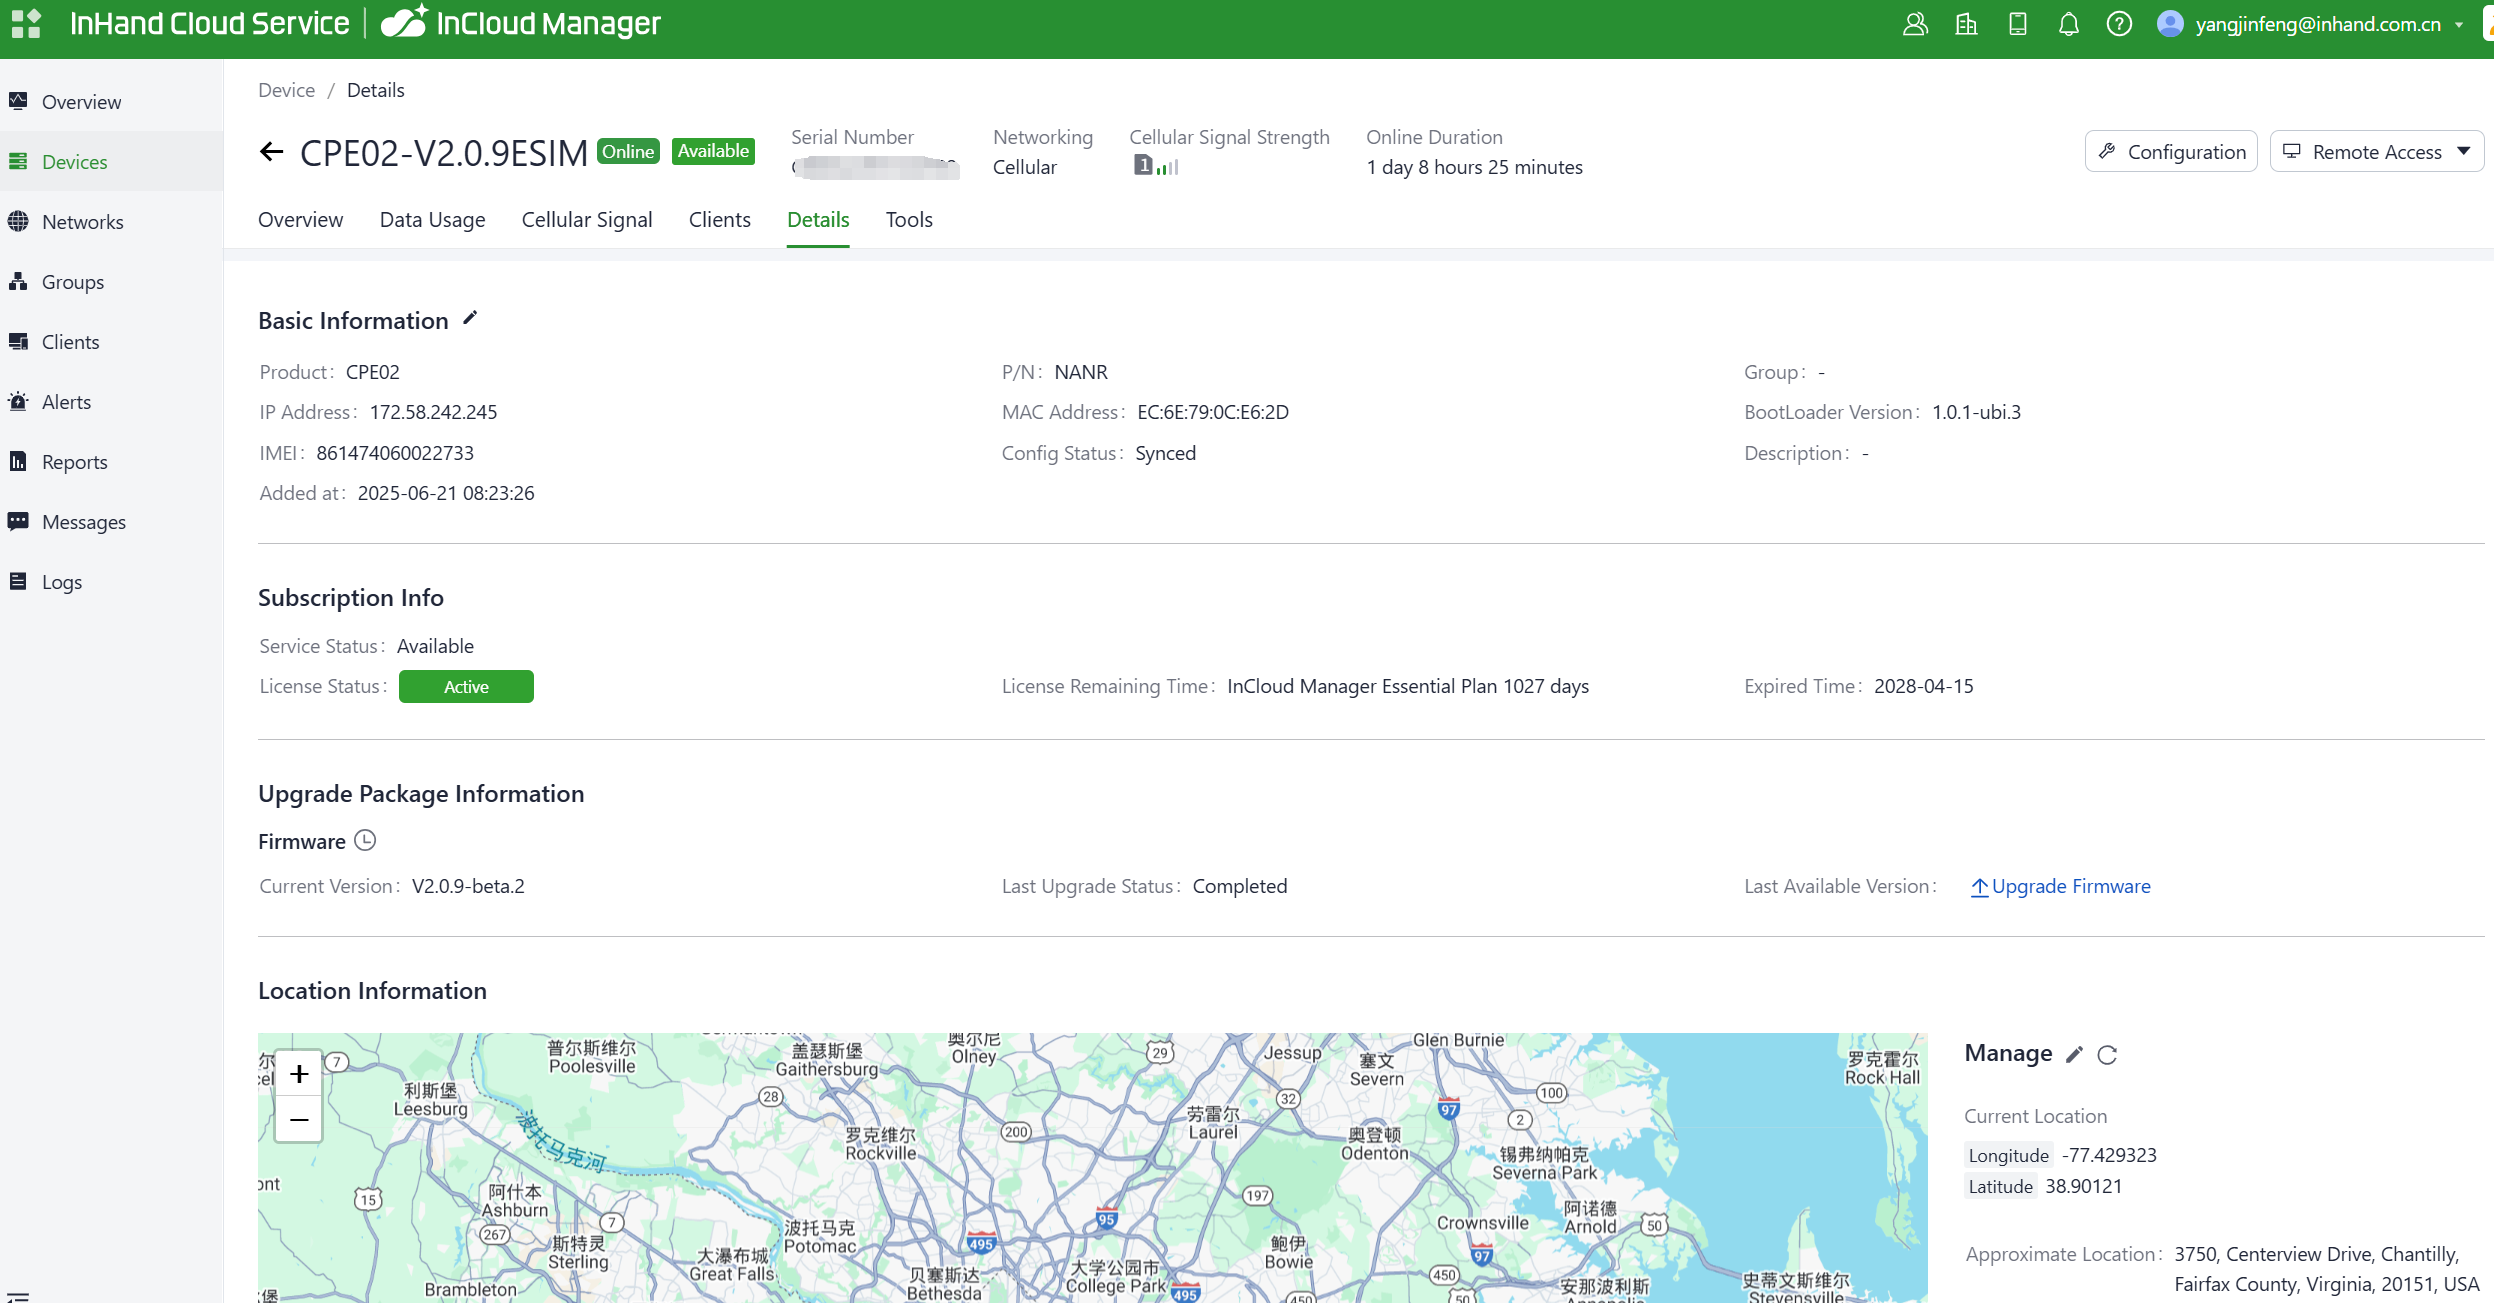Click the Configuration button

[2171, 151]
